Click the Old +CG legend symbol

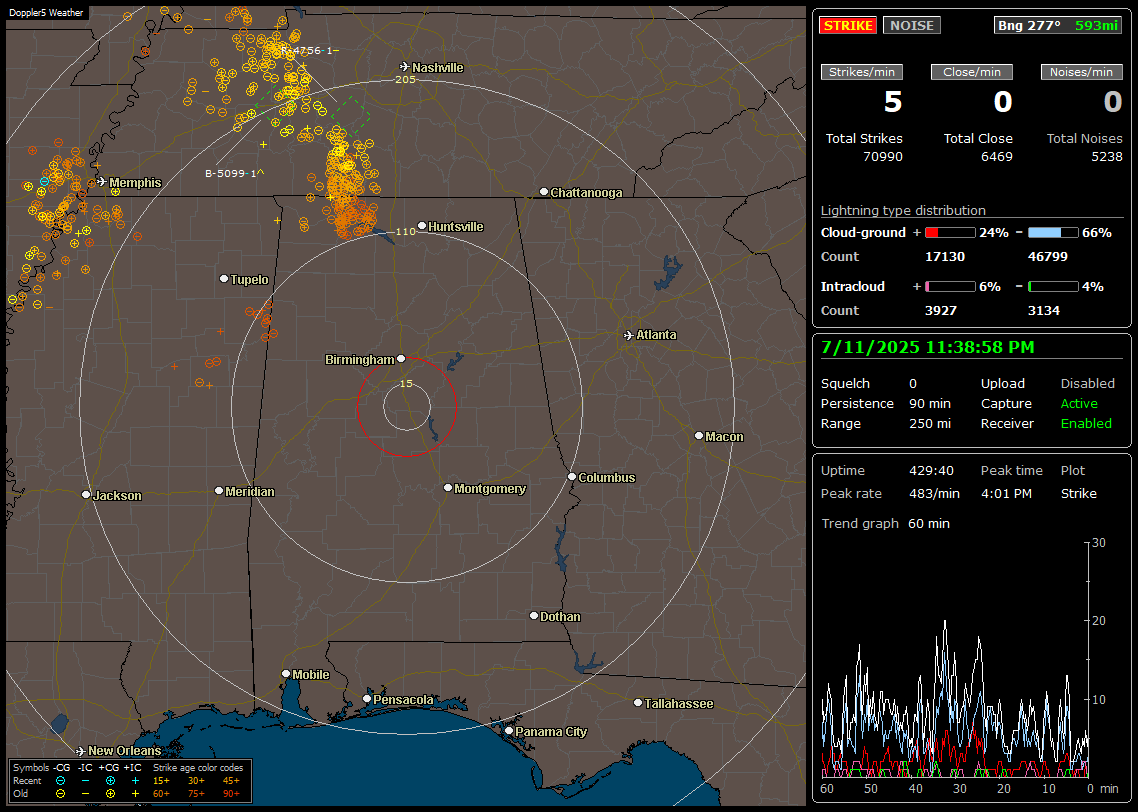coord(110,794)
